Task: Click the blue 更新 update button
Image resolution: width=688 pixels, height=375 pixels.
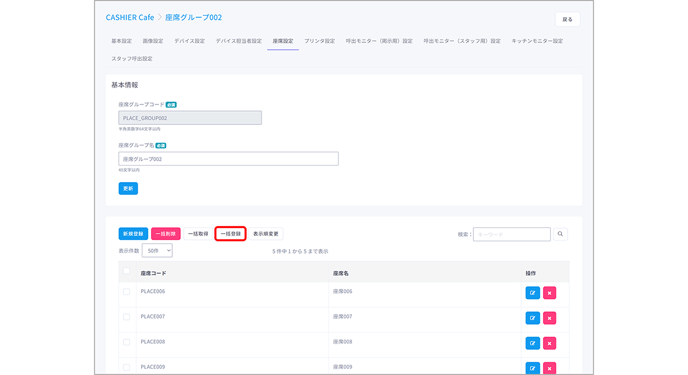Action: click(x=128, y=189)
